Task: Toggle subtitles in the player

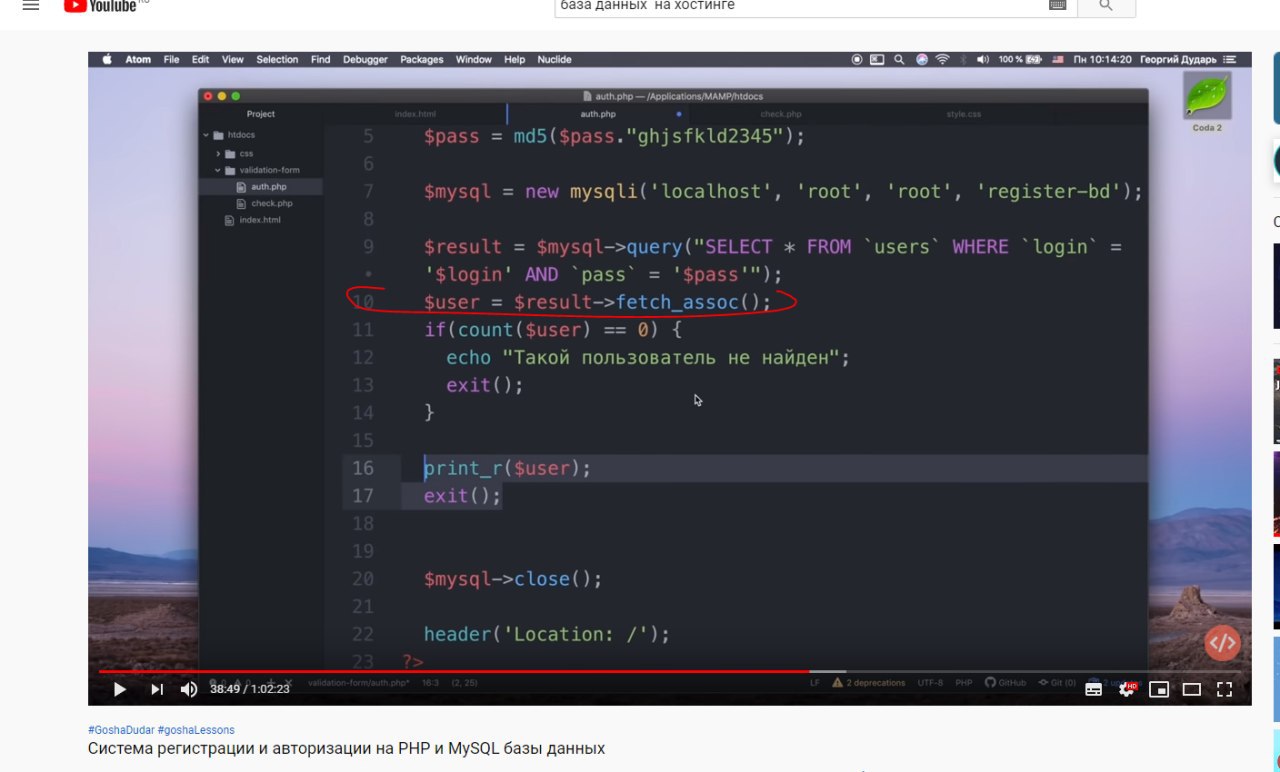Action: tap(1094, 689)
